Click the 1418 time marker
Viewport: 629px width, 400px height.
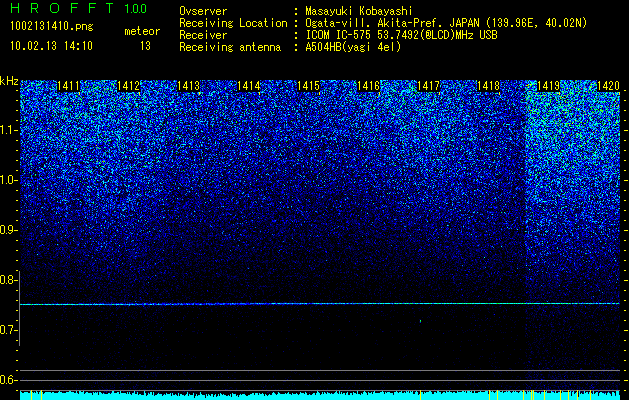point(488,86)
